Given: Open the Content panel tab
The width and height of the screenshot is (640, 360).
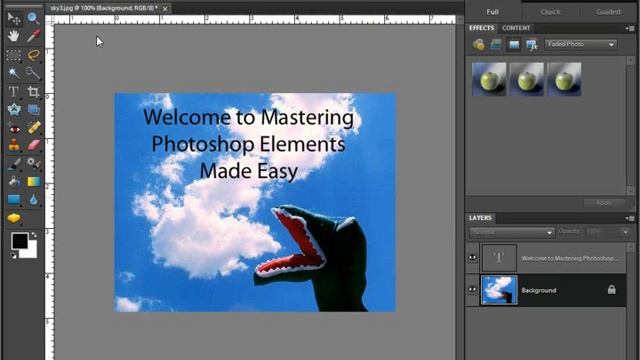Looking at the screenshot, I should (x=516, y=28).
